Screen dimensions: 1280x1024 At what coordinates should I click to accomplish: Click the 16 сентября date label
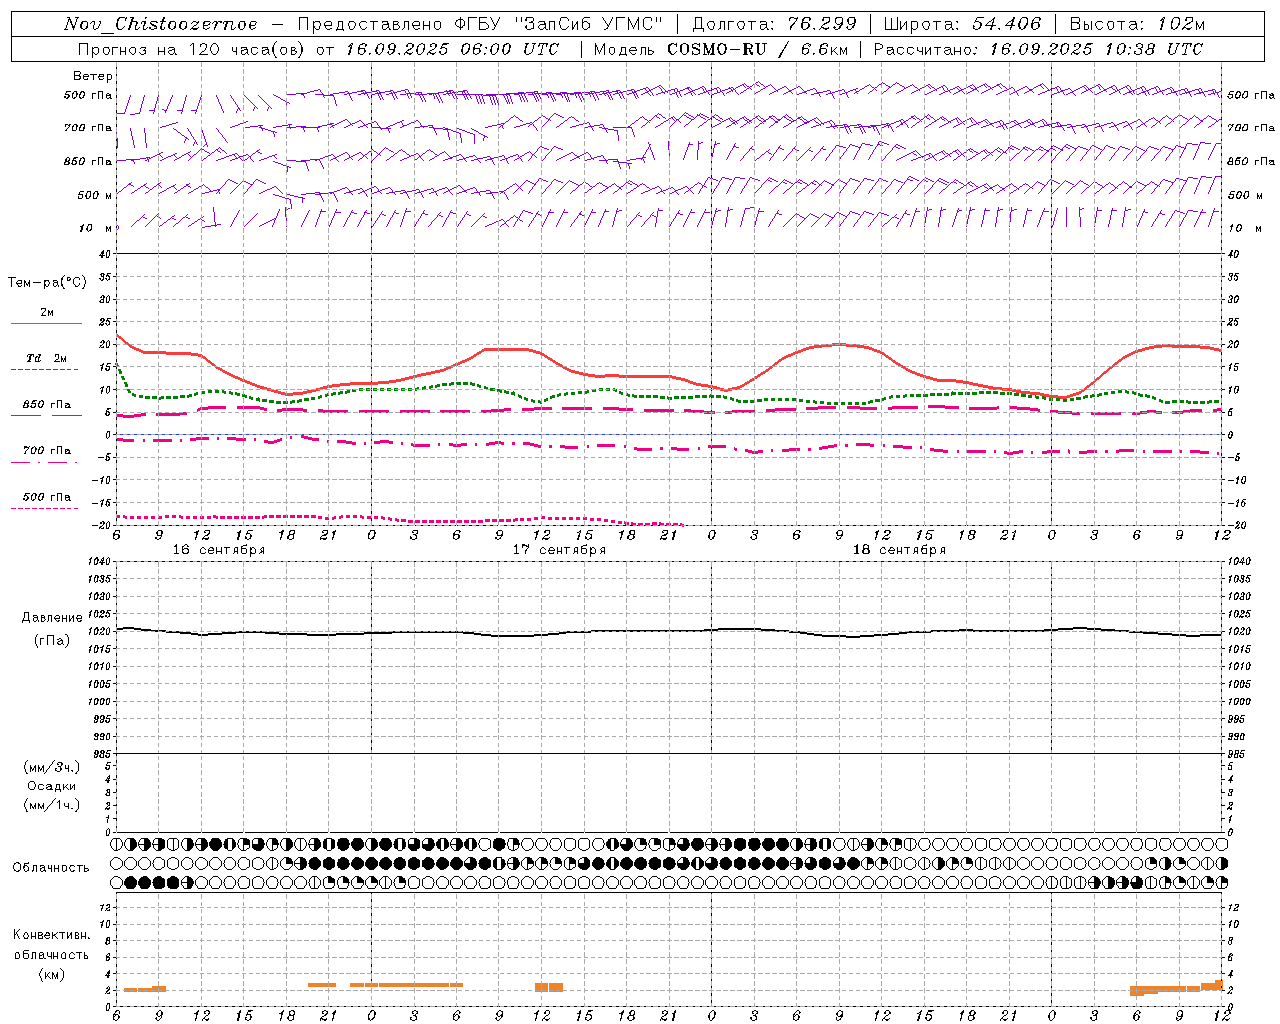(x=219, y=549)
